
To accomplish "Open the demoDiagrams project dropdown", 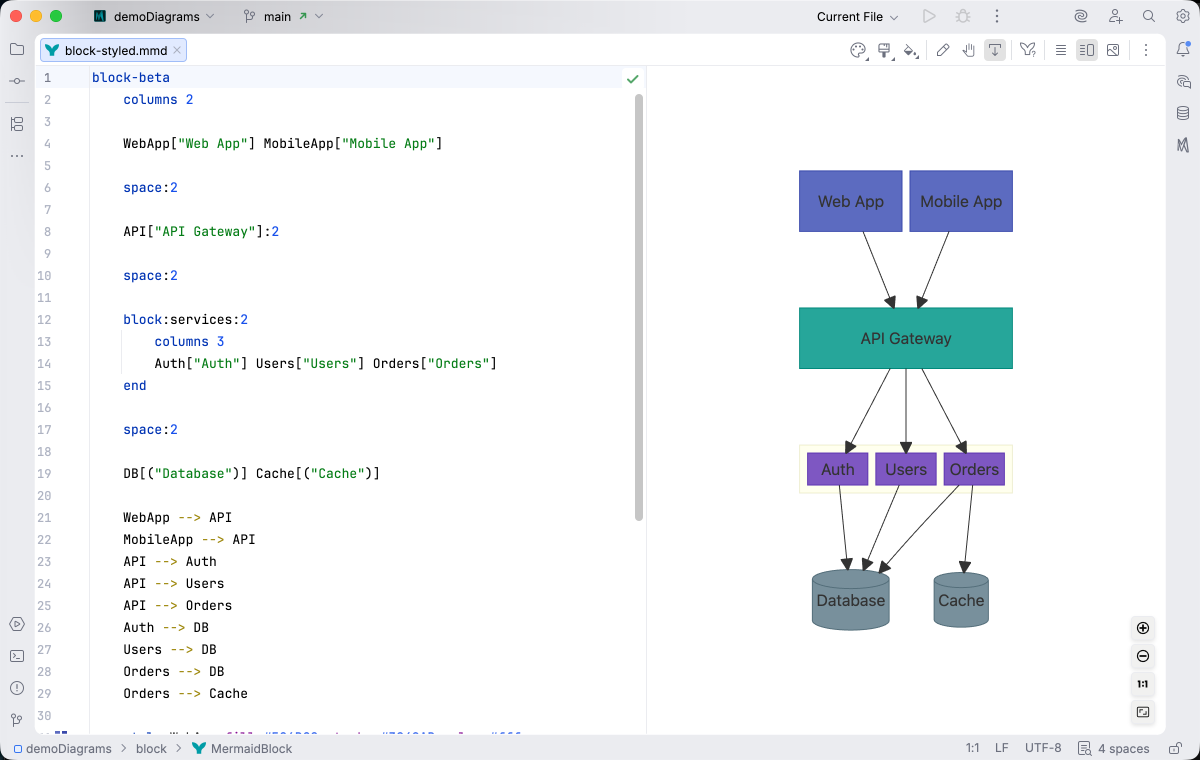I will coord(153,16).
